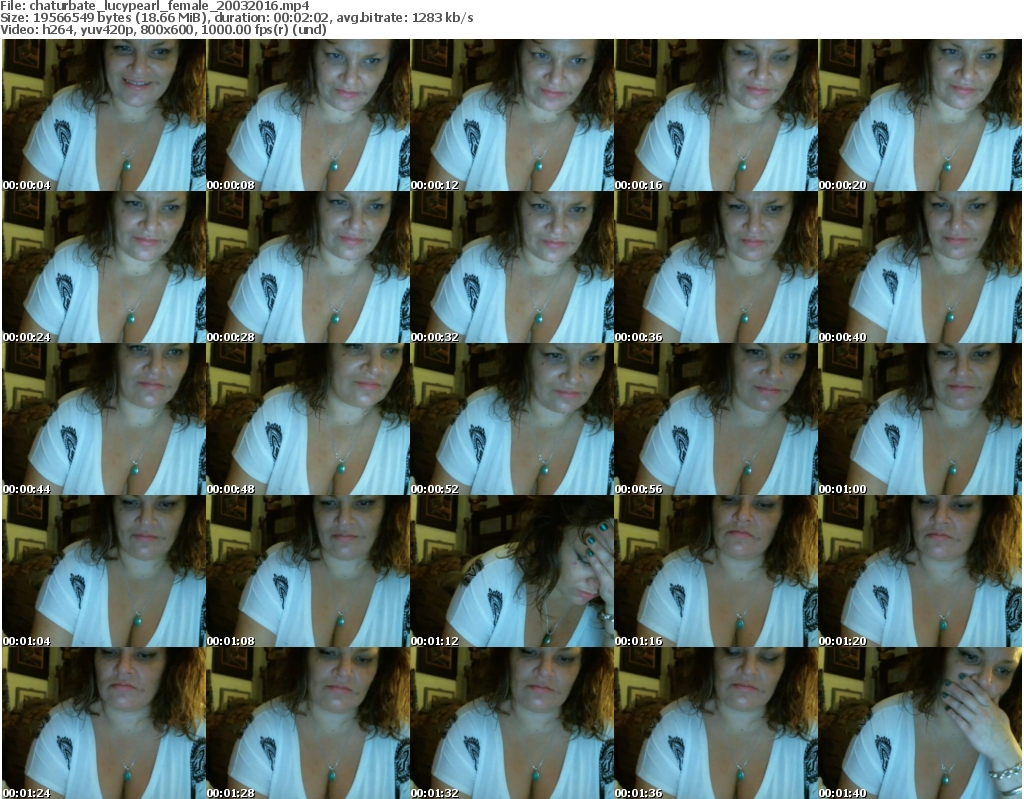Select the thumbnail stamped 00:00:48

pyautogui.click(x=308, y=419)
